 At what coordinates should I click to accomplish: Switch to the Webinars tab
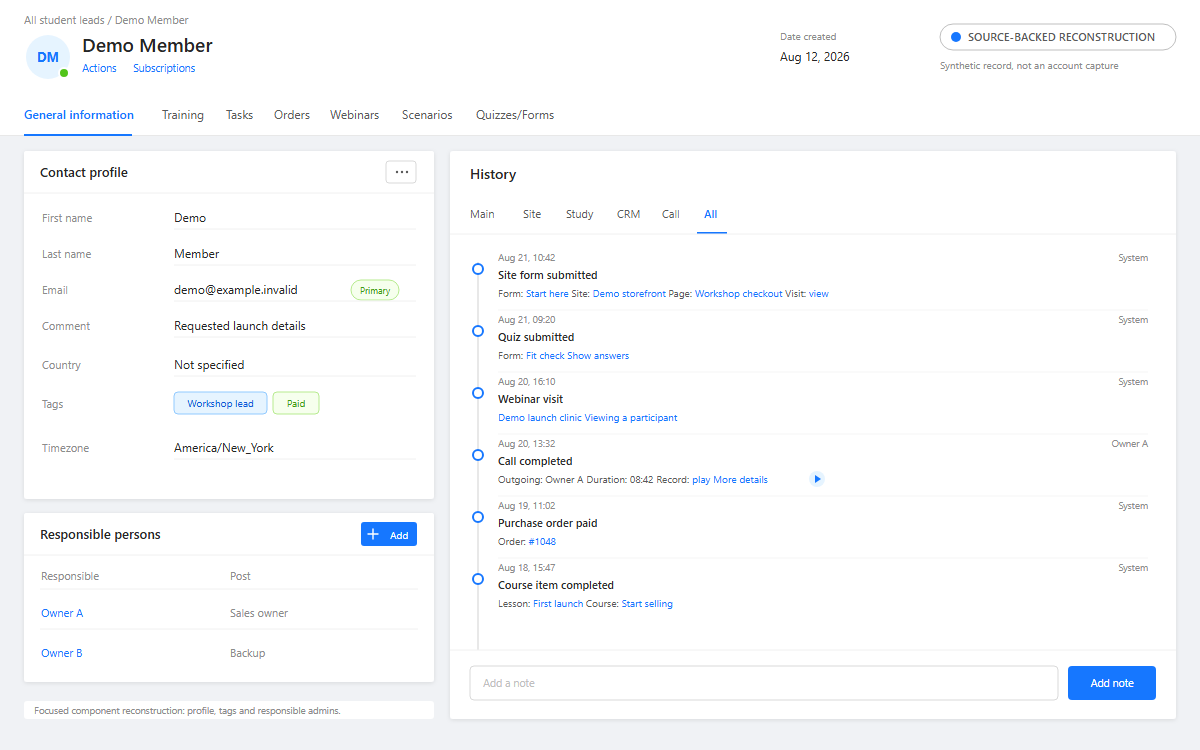(x=355, y=115)
